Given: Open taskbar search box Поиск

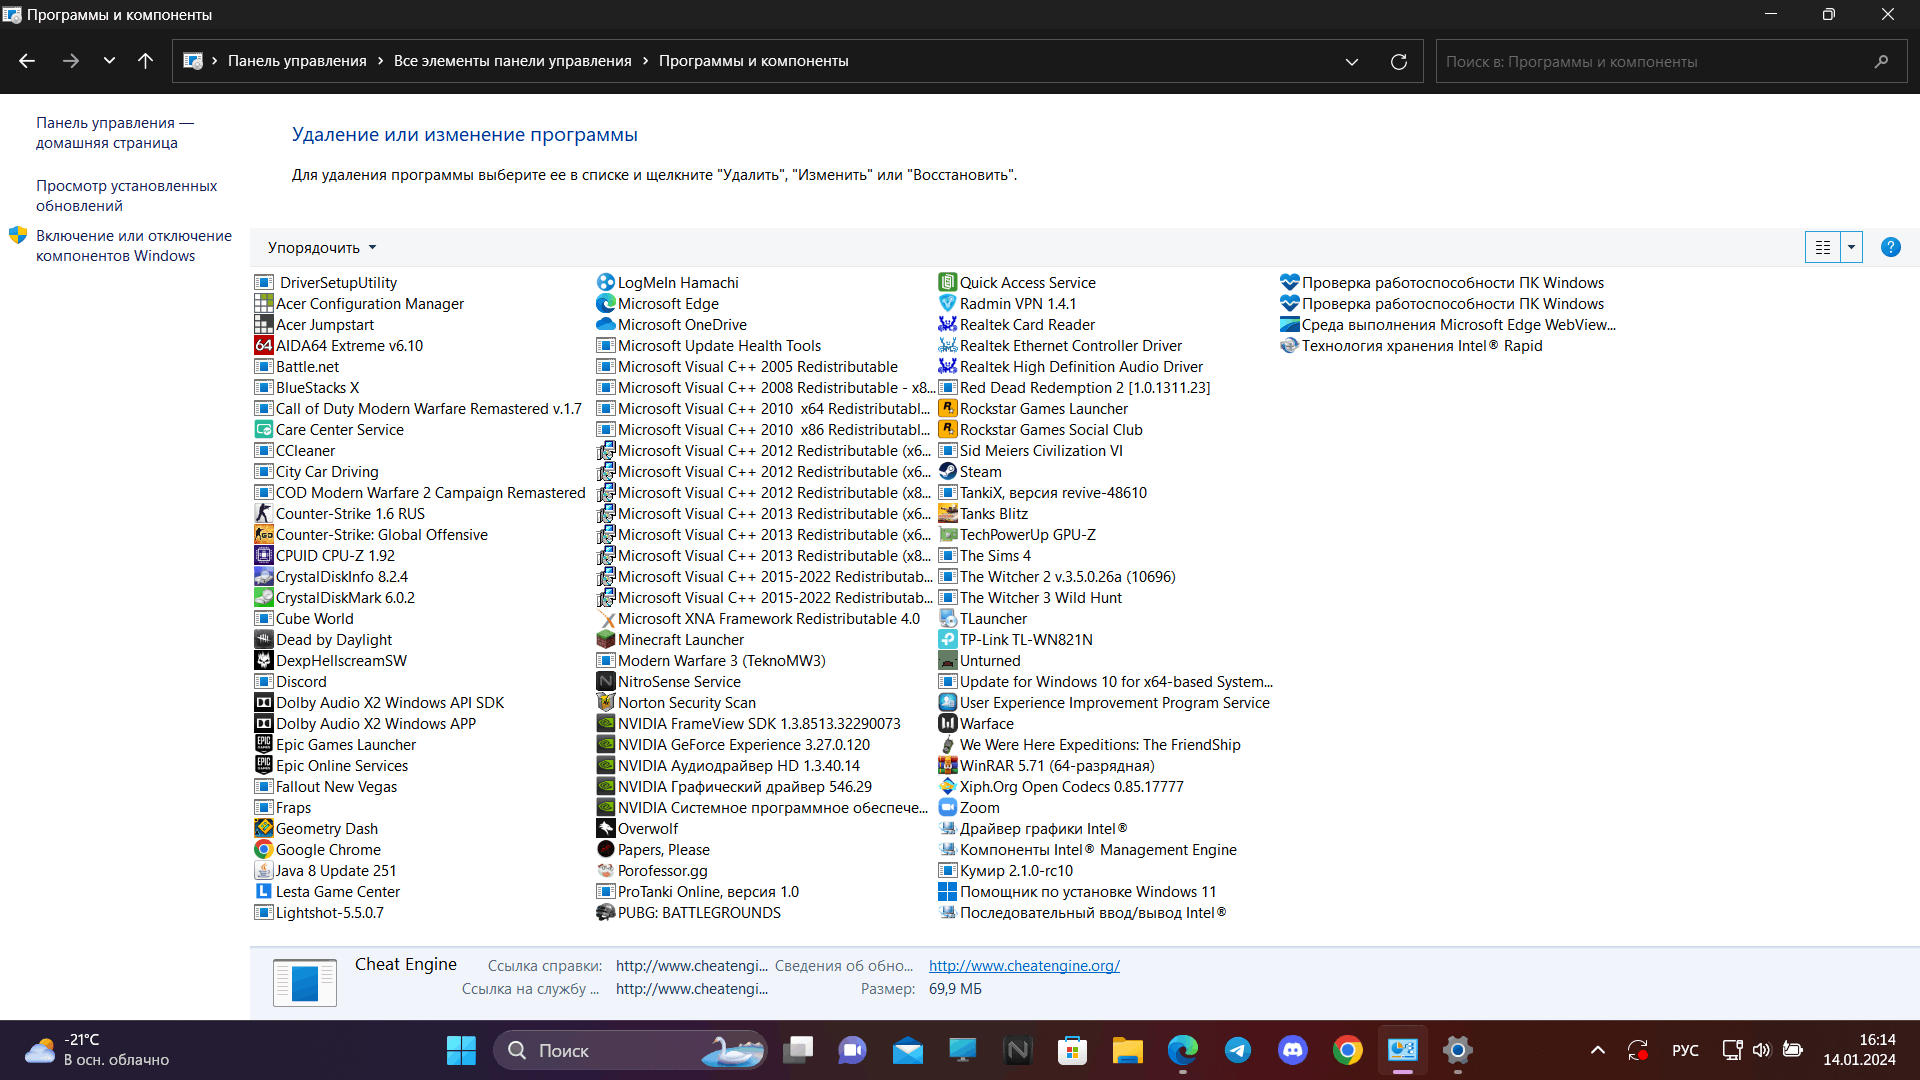Looking at the screenshot, I should click(630, 1050).
